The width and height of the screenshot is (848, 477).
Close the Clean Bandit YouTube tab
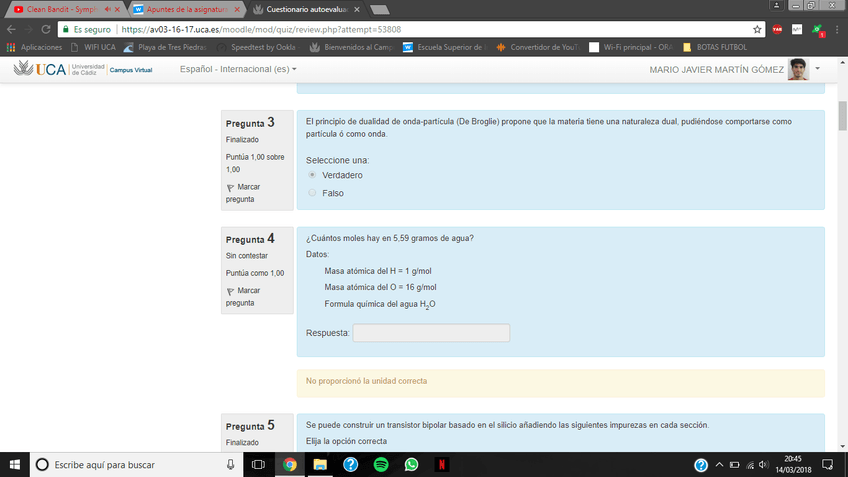(x=117, y=9)
